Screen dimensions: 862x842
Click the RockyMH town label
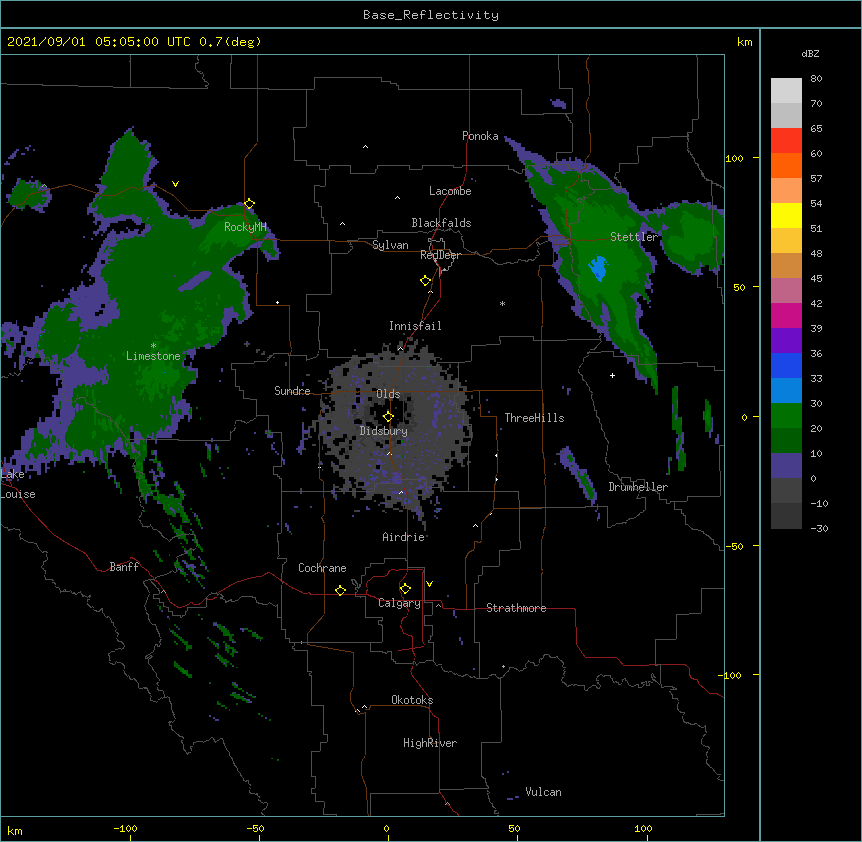[245, 226]
